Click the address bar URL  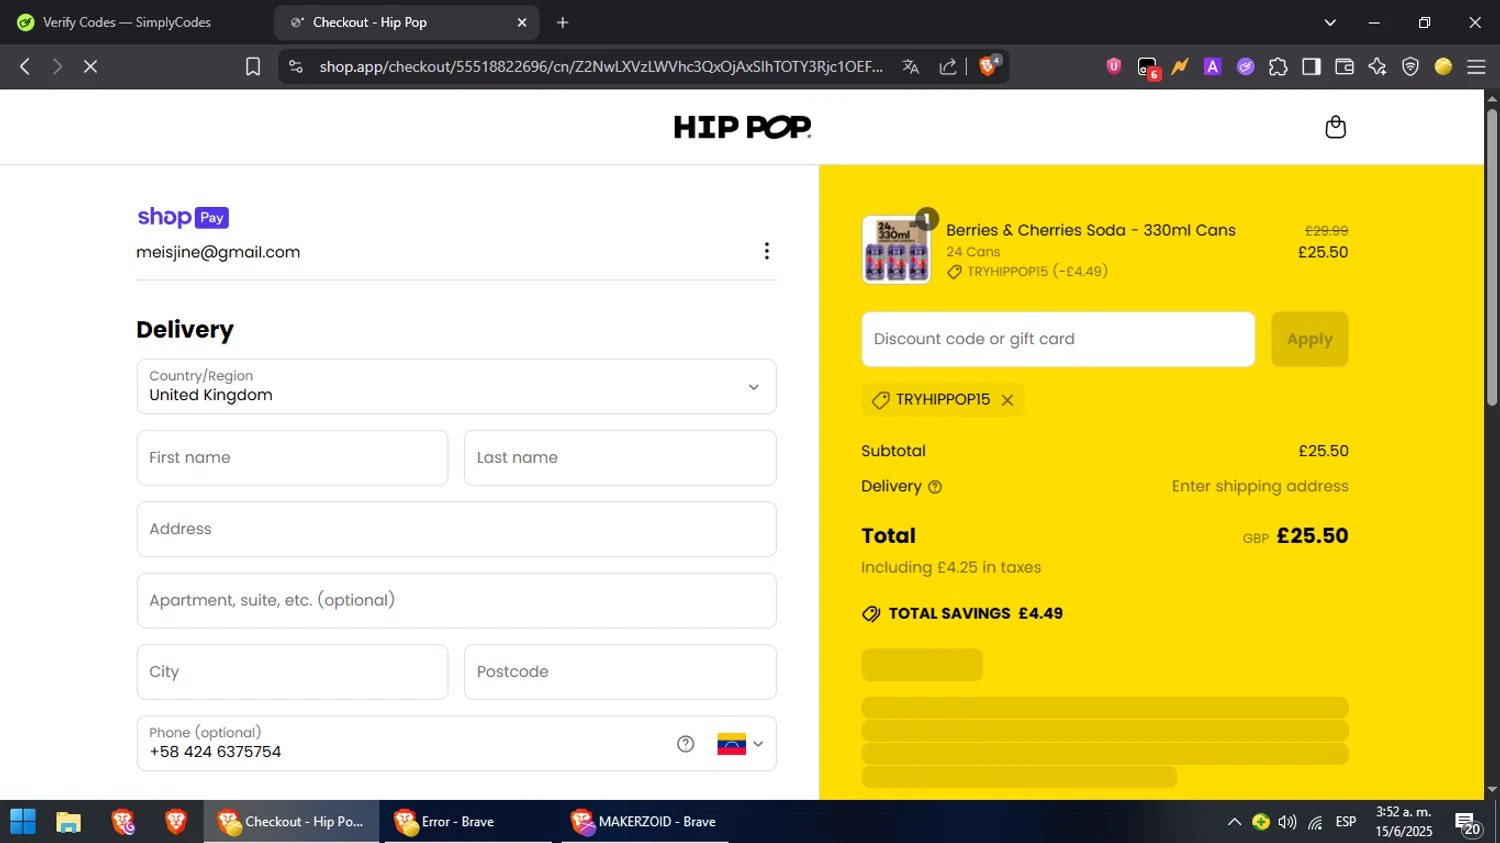(x=601, y=66)
